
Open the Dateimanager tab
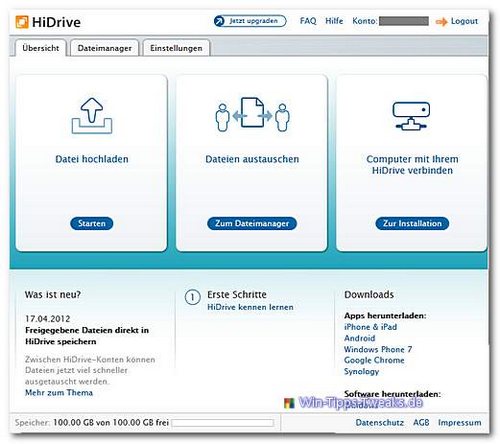(104, 48)
